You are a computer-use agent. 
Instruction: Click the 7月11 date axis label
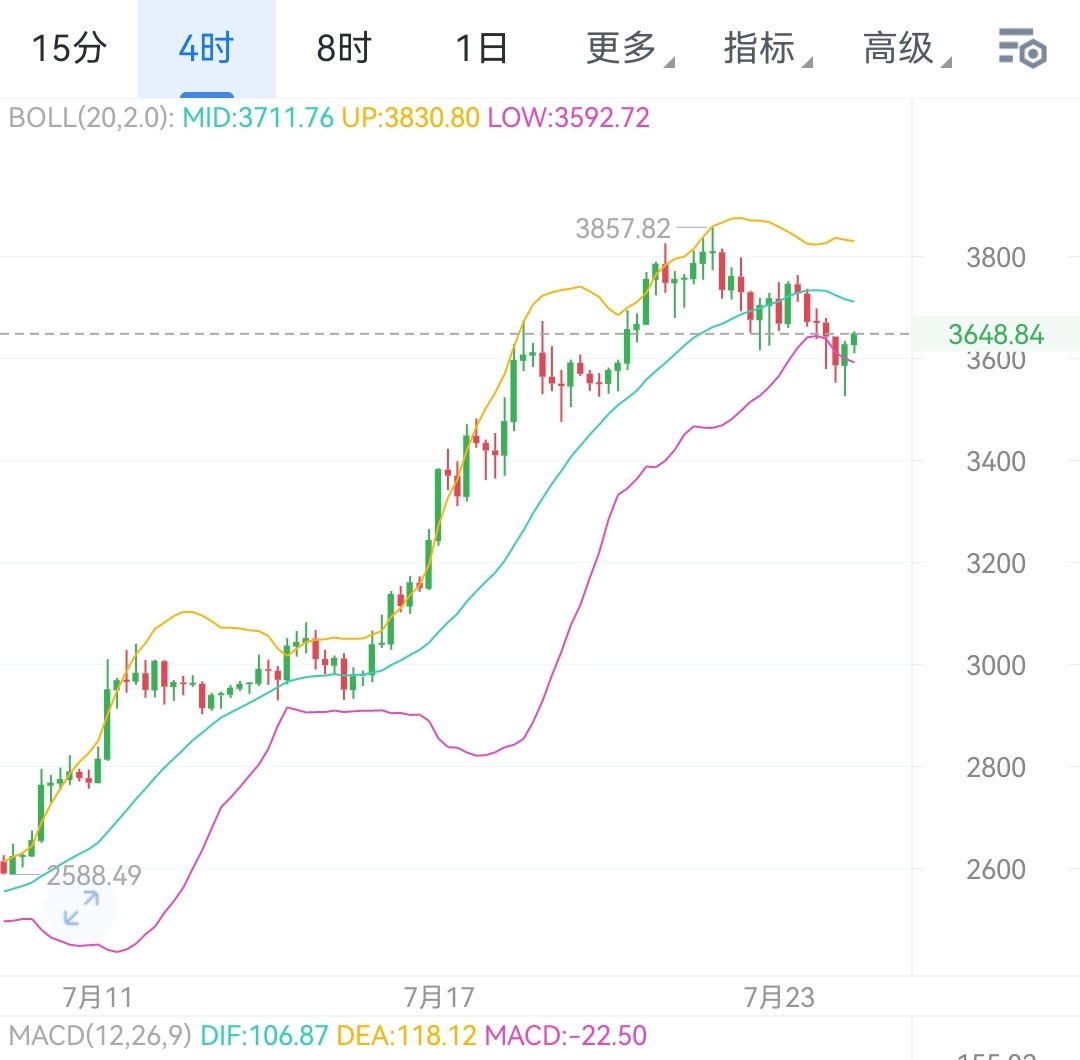point(97,997)
